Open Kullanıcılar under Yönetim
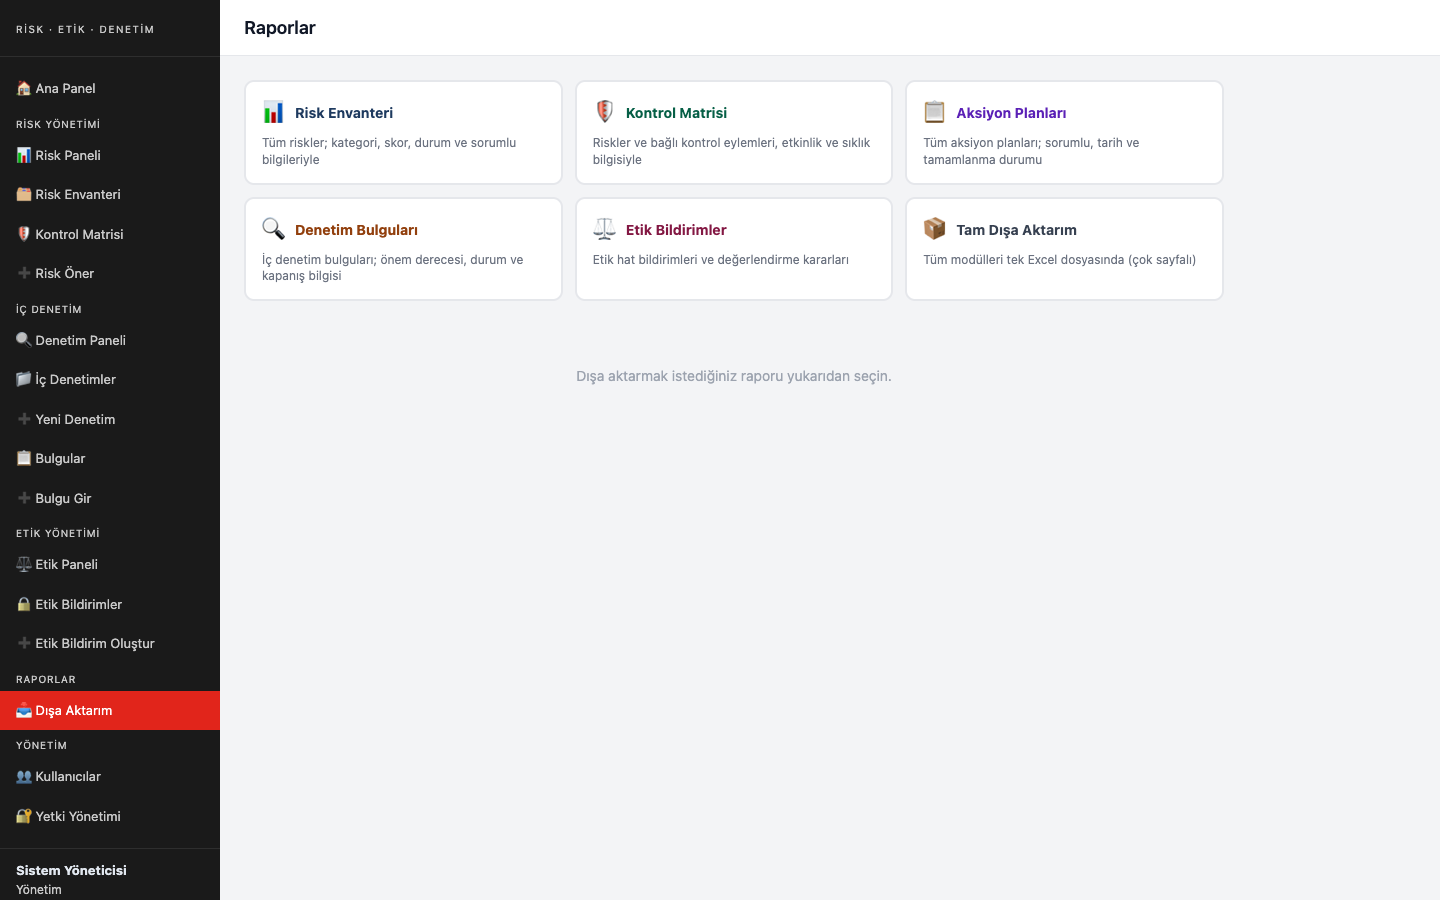The image size is (1440, 900). [68, 776]
